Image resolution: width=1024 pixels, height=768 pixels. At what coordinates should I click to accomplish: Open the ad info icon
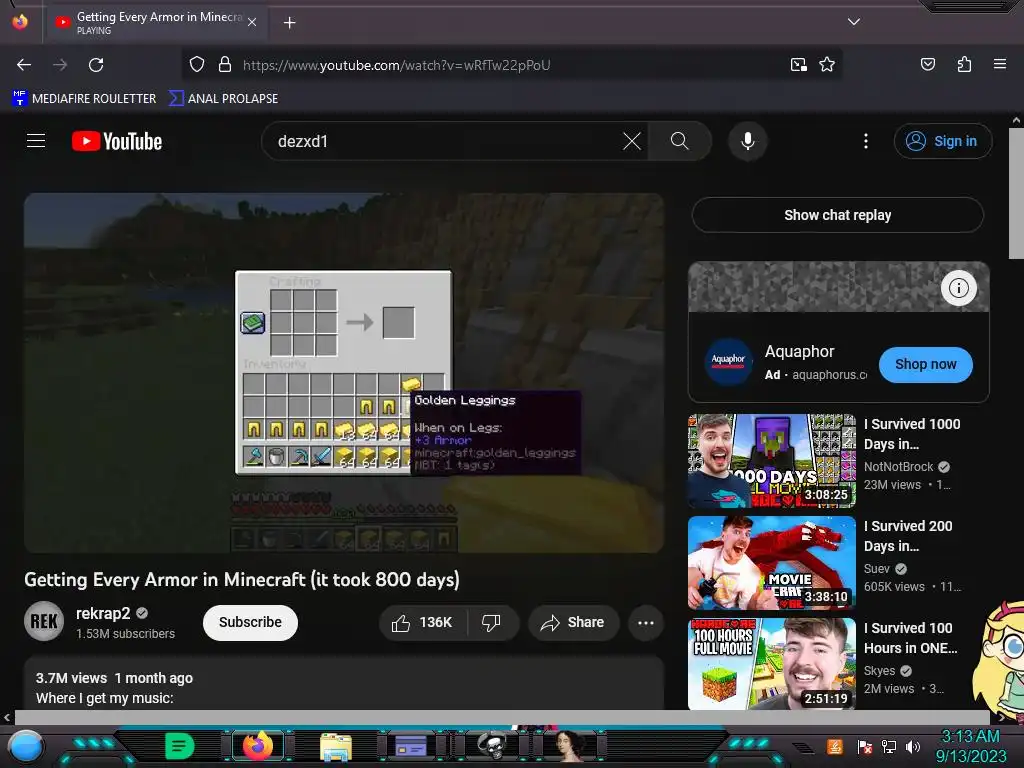pyautogui.click(x=958, y=288)
